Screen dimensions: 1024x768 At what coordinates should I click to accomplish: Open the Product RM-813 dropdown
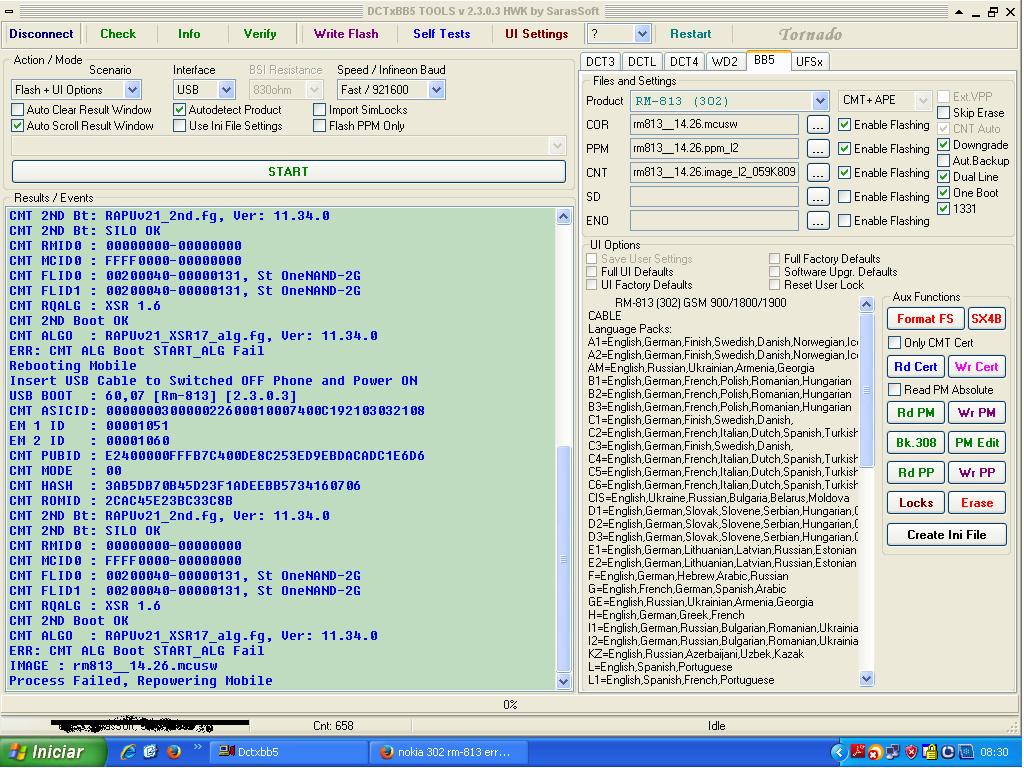(821, 101)
